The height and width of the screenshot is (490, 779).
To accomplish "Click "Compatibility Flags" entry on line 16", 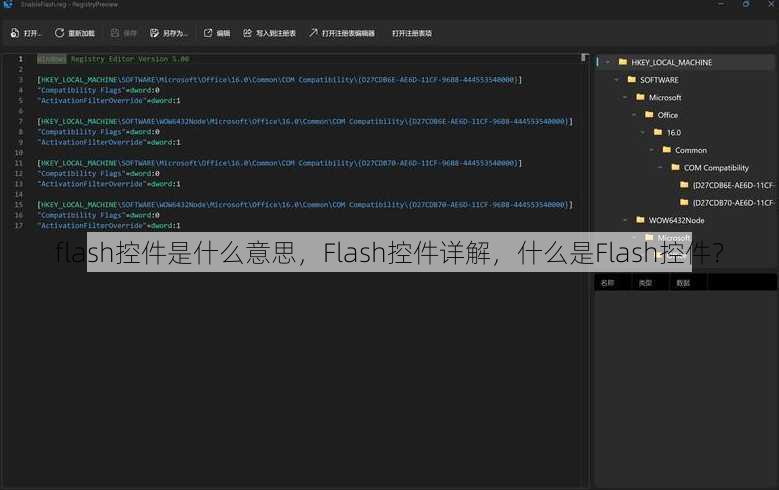I will [x=98, y=215].
